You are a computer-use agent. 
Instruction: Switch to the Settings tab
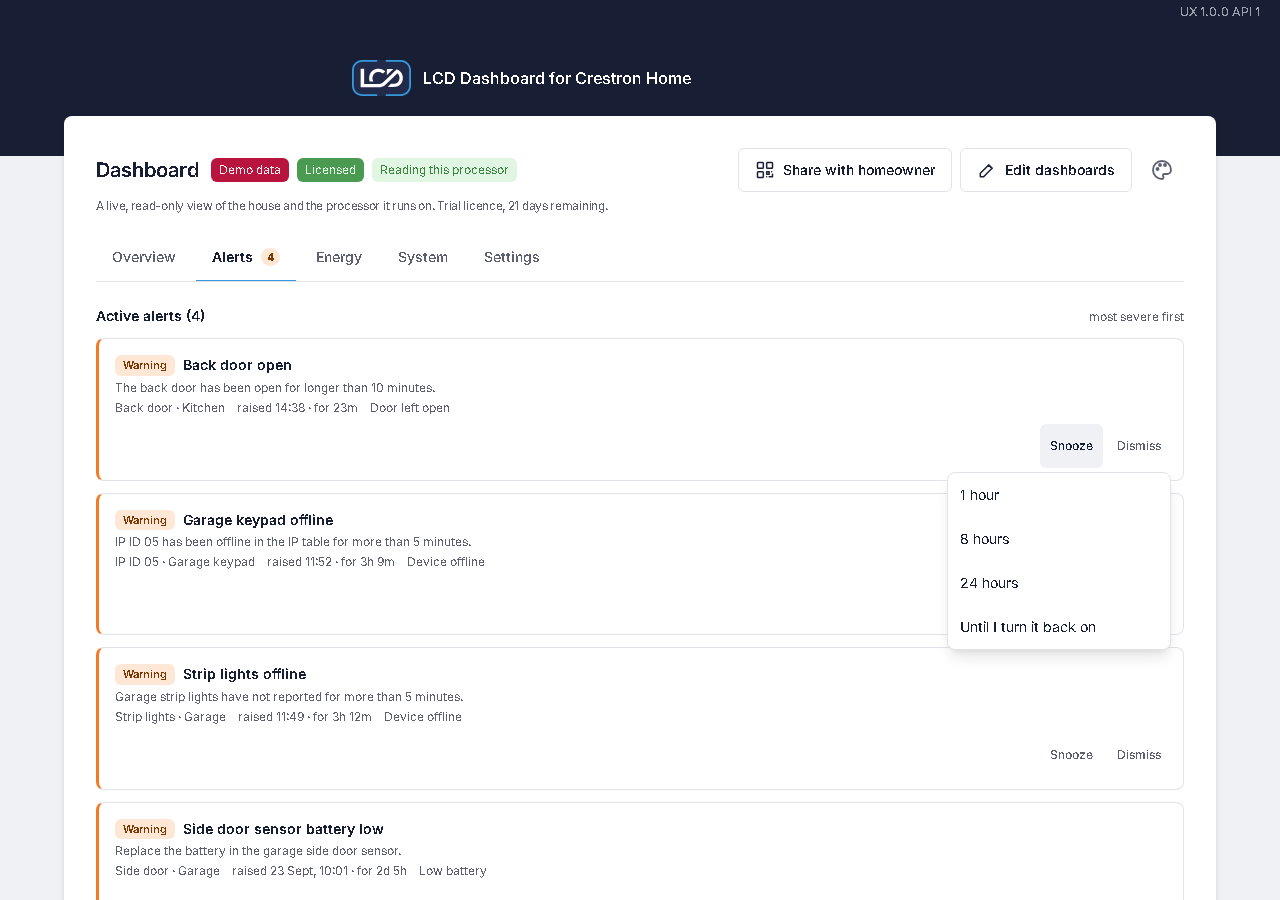coord(512,257)
